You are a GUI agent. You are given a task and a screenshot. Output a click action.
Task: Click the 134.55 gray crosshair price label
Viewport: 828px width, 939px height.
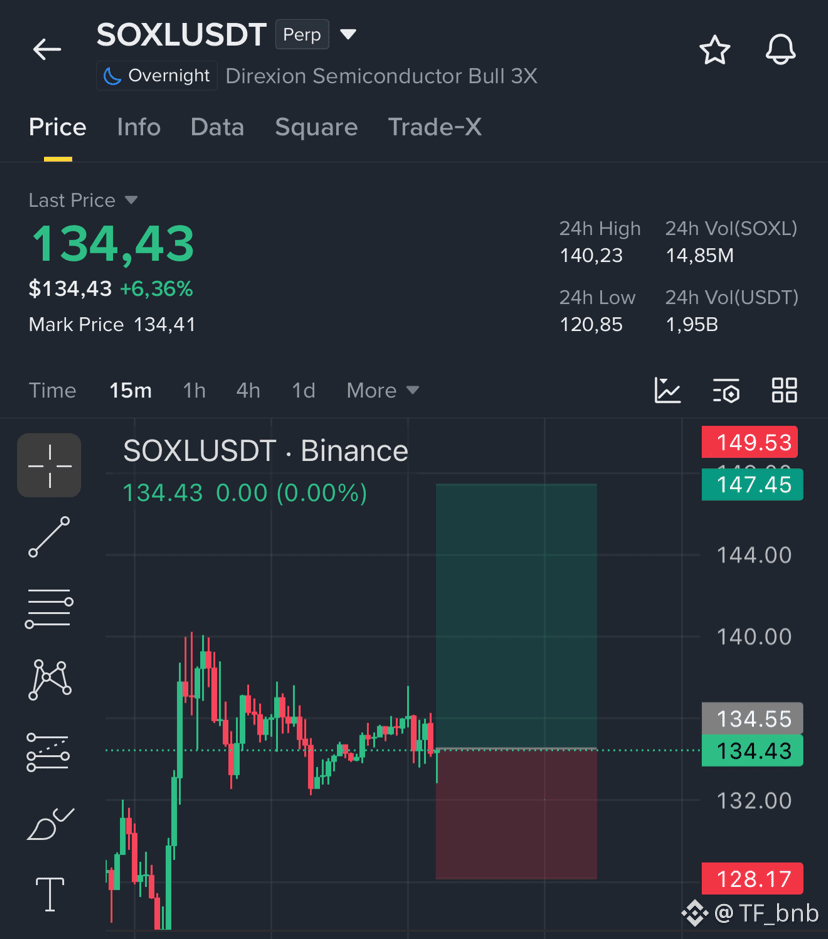pyautogui.click(x=753, y=718)
